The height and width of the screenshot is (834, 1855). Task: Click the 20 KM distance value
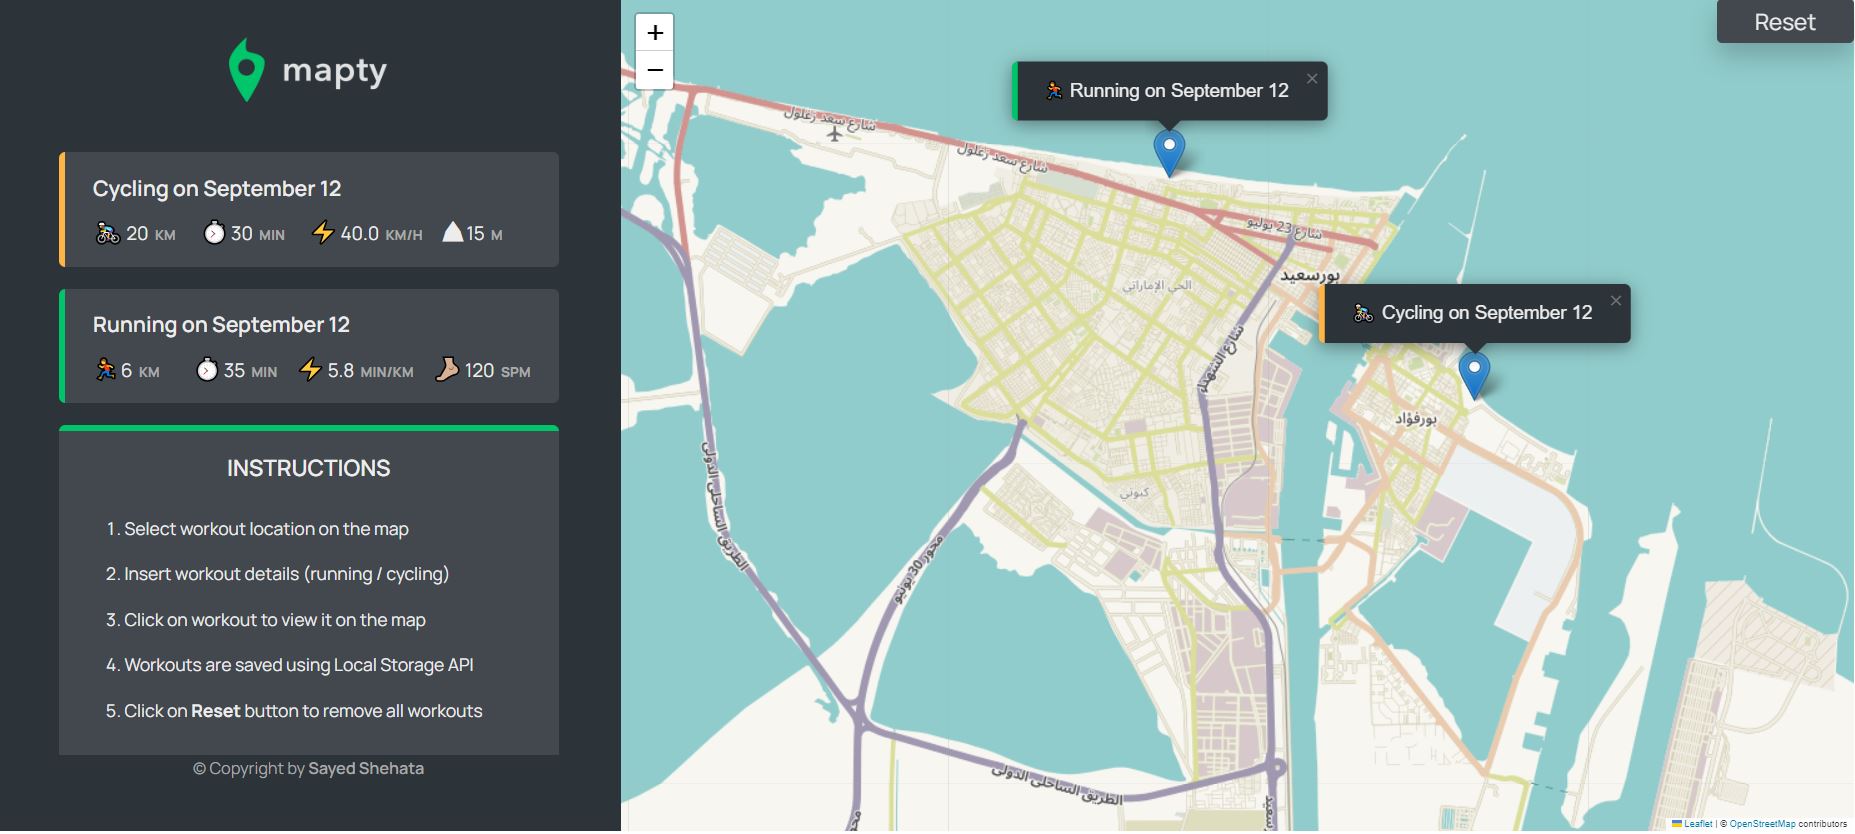[151, 234]
